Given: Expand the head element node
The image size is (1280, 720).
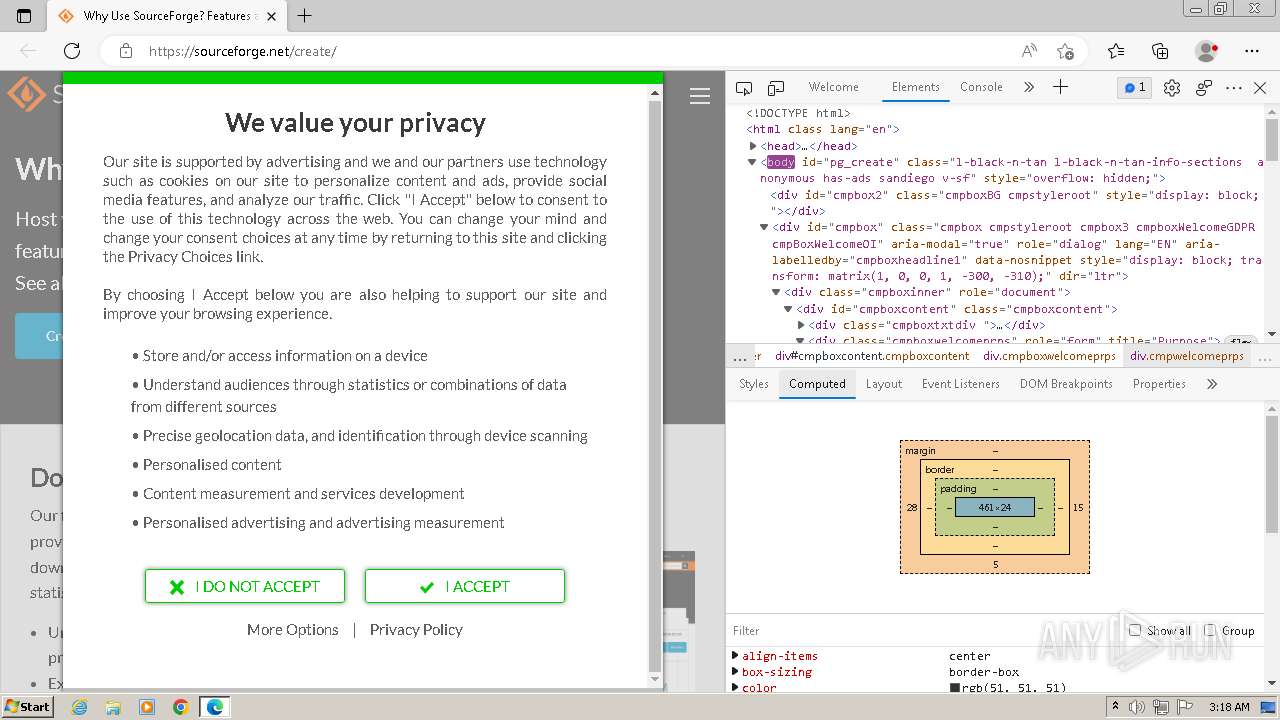Looking at the screenshot, I should pos(753,146).
